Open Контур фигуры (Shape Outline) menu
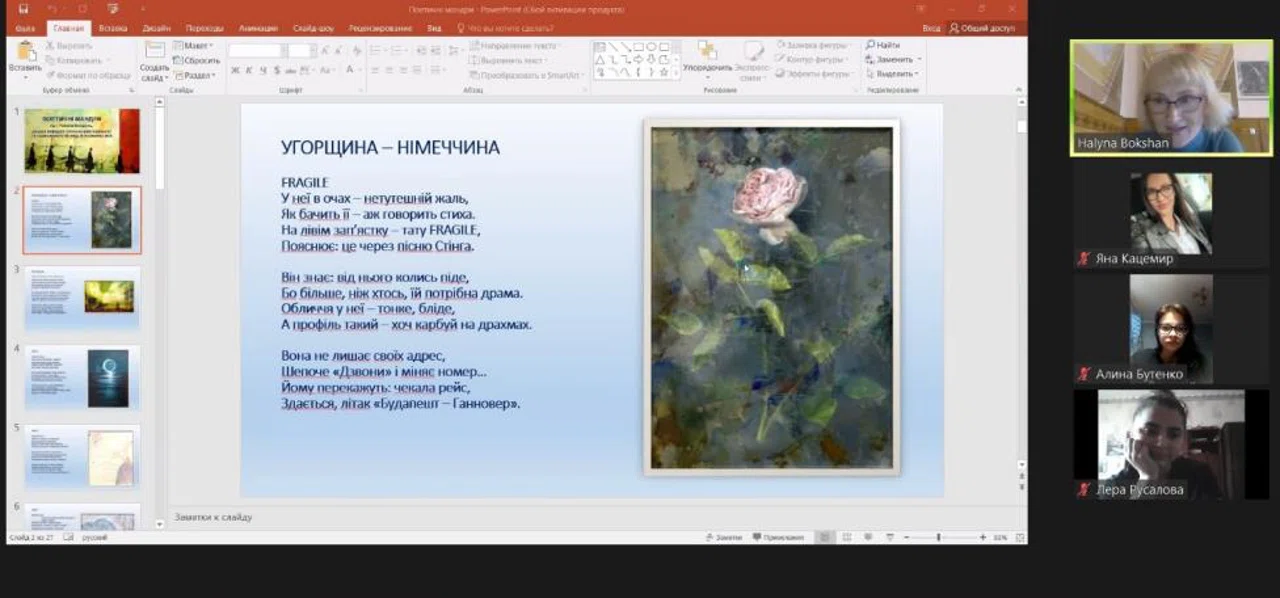 point(811,60)
